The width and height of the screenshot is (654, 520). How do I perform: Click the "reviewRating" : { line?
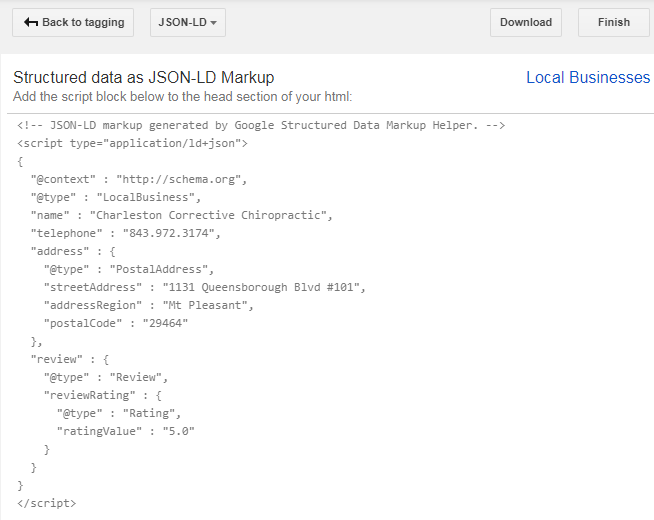103,395
